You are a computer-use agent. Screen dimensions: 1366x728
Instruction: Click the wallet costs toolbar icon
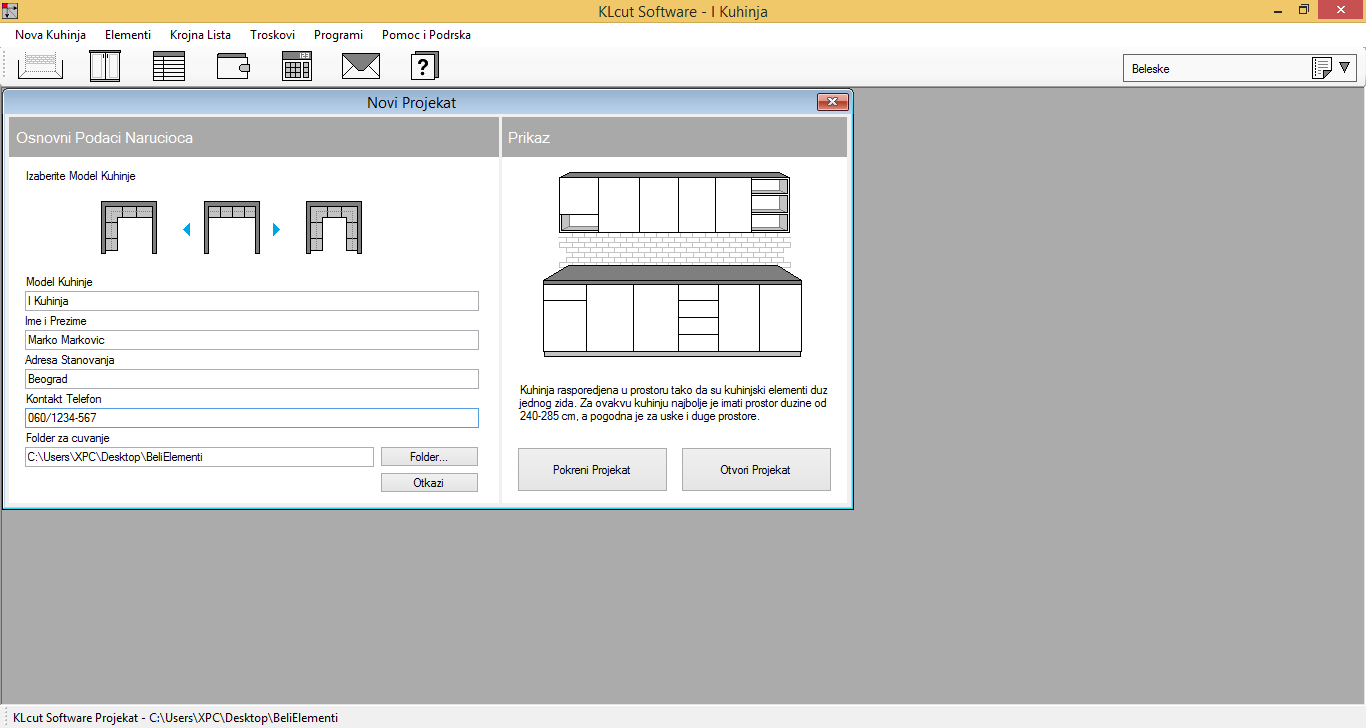coord(233,67)
